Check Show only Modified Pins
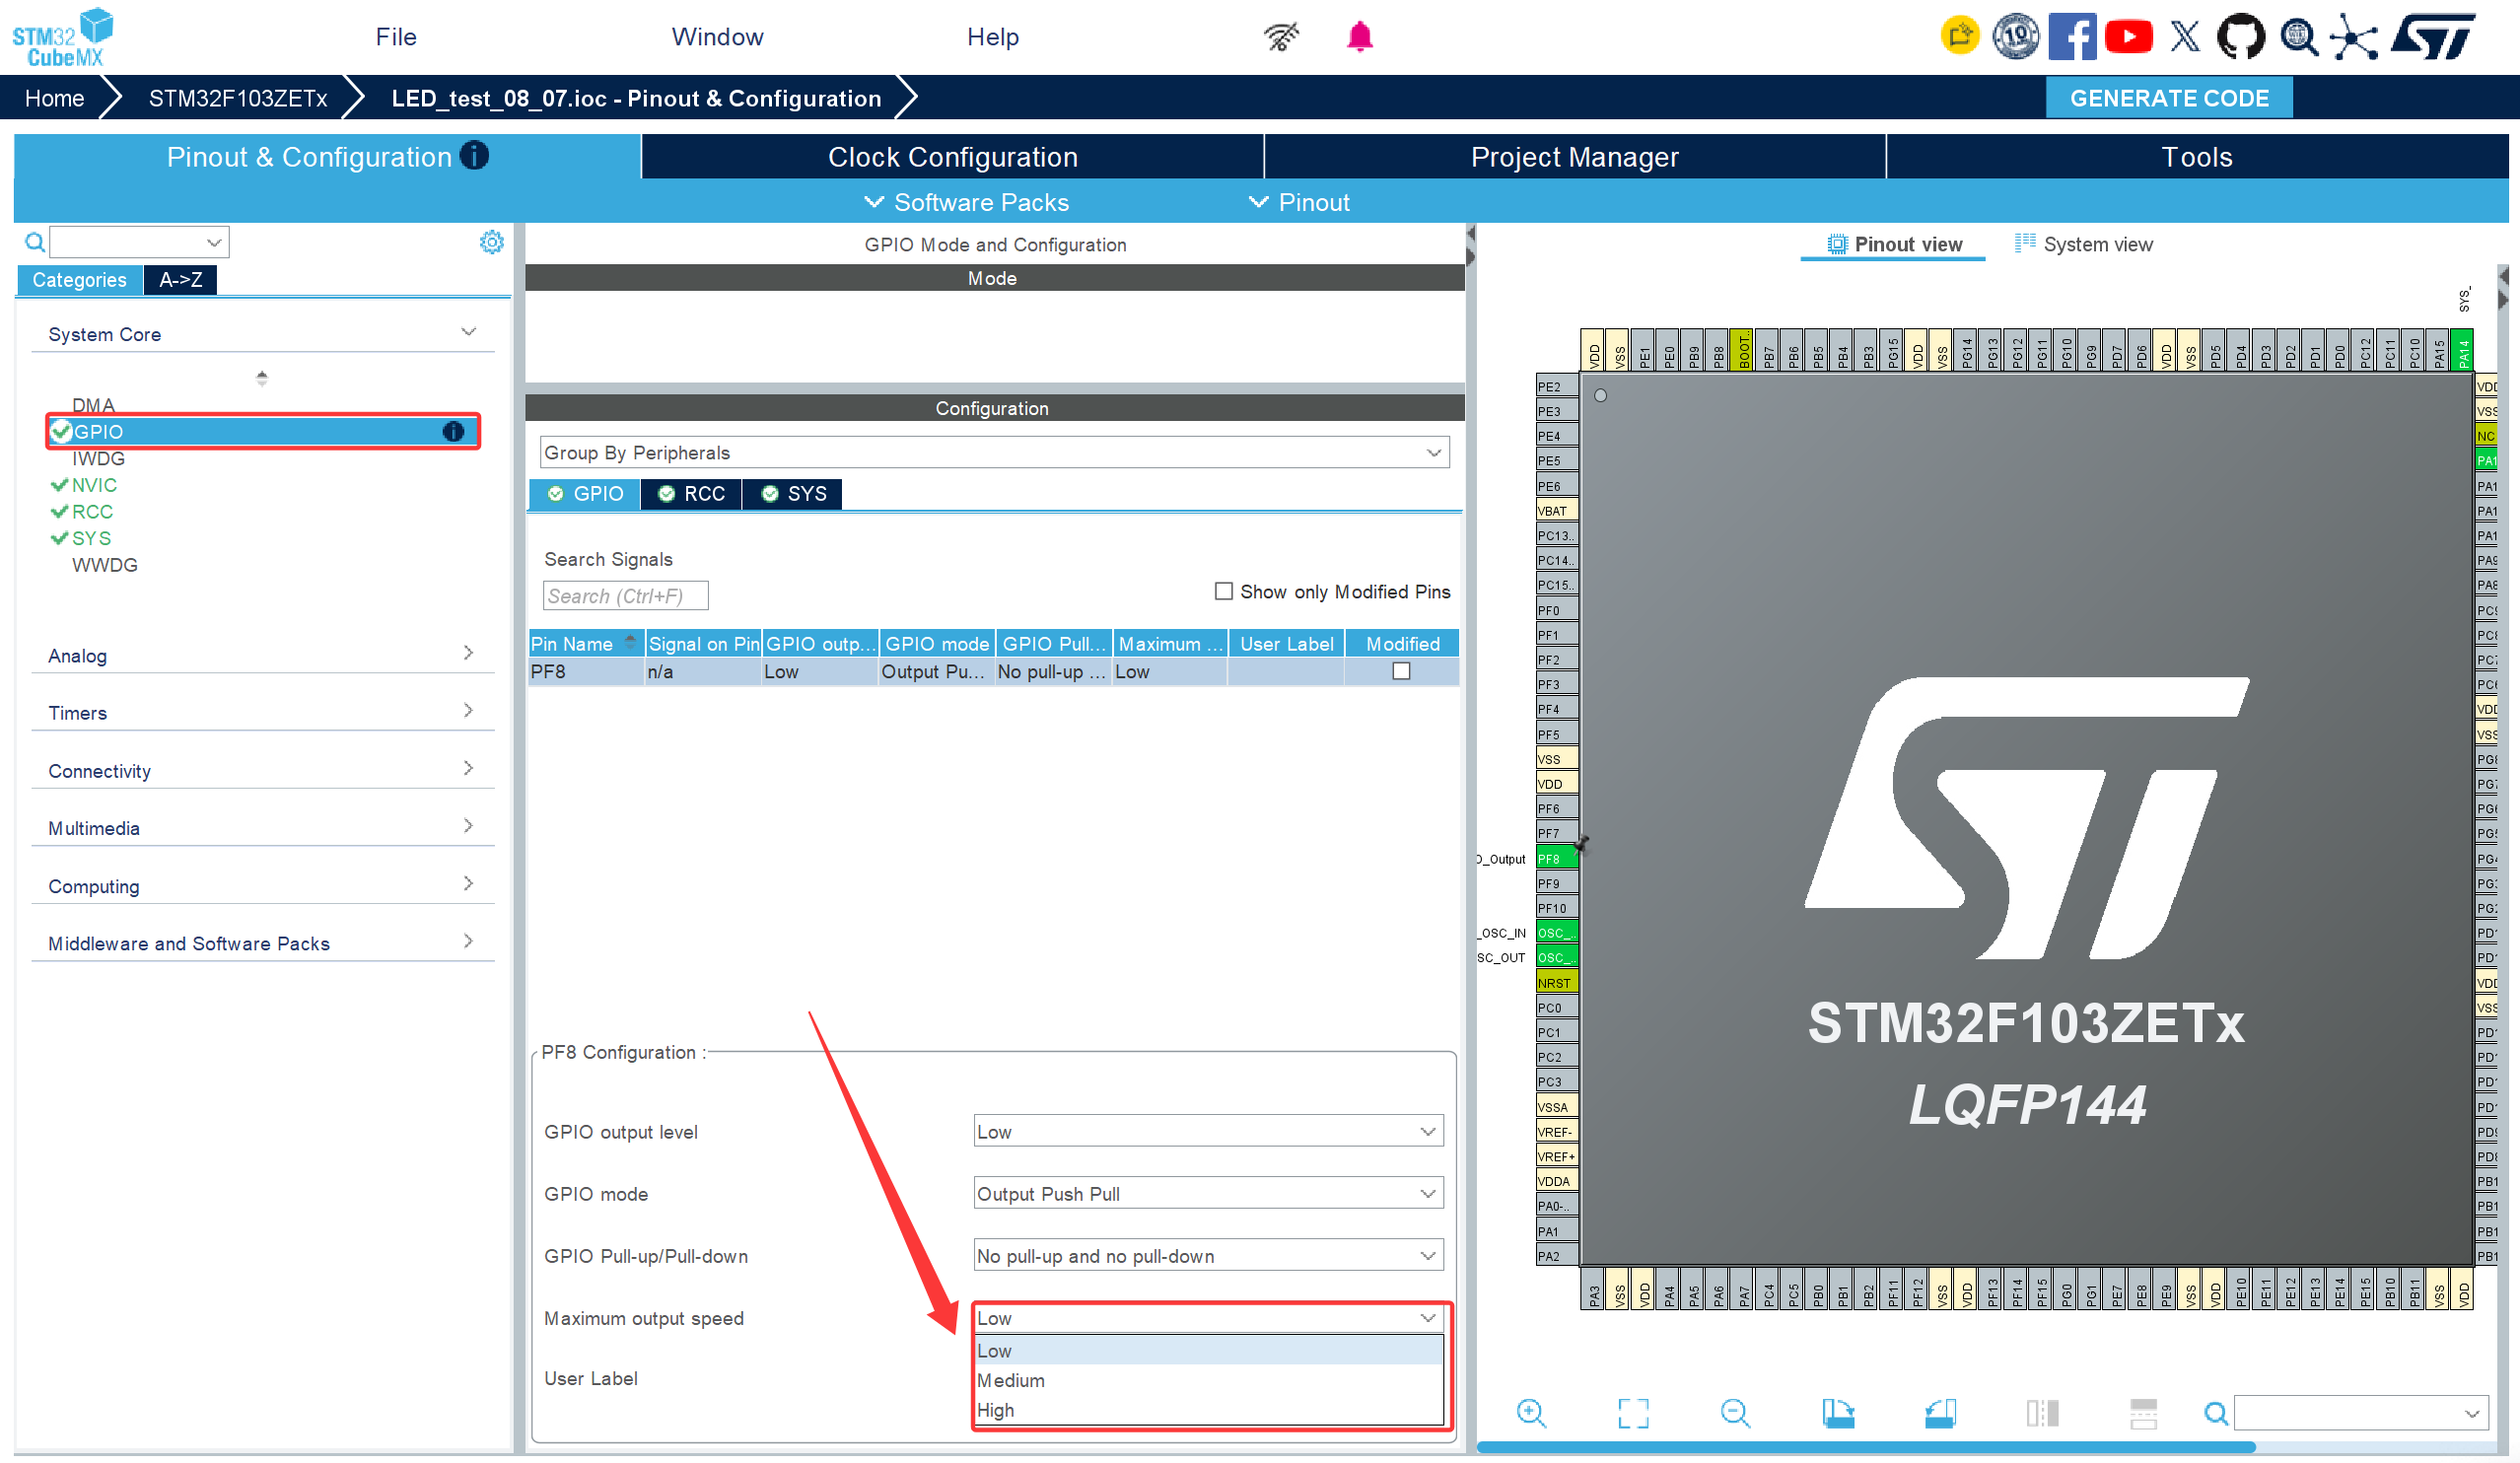2520x1463 pixels. [1223, 591]
